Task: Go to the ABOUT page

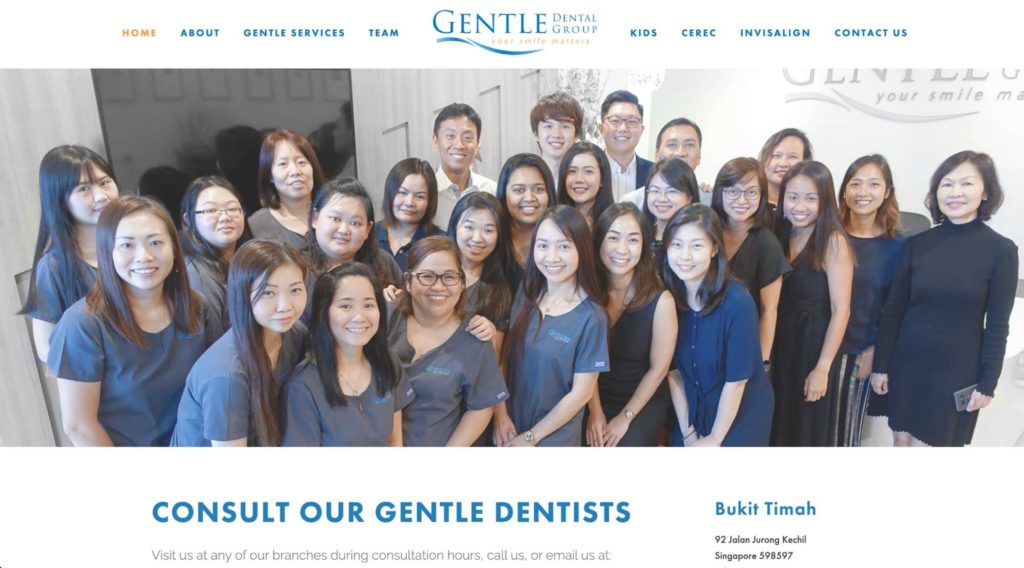Action: pyautogui.click(x=200, y=33)
